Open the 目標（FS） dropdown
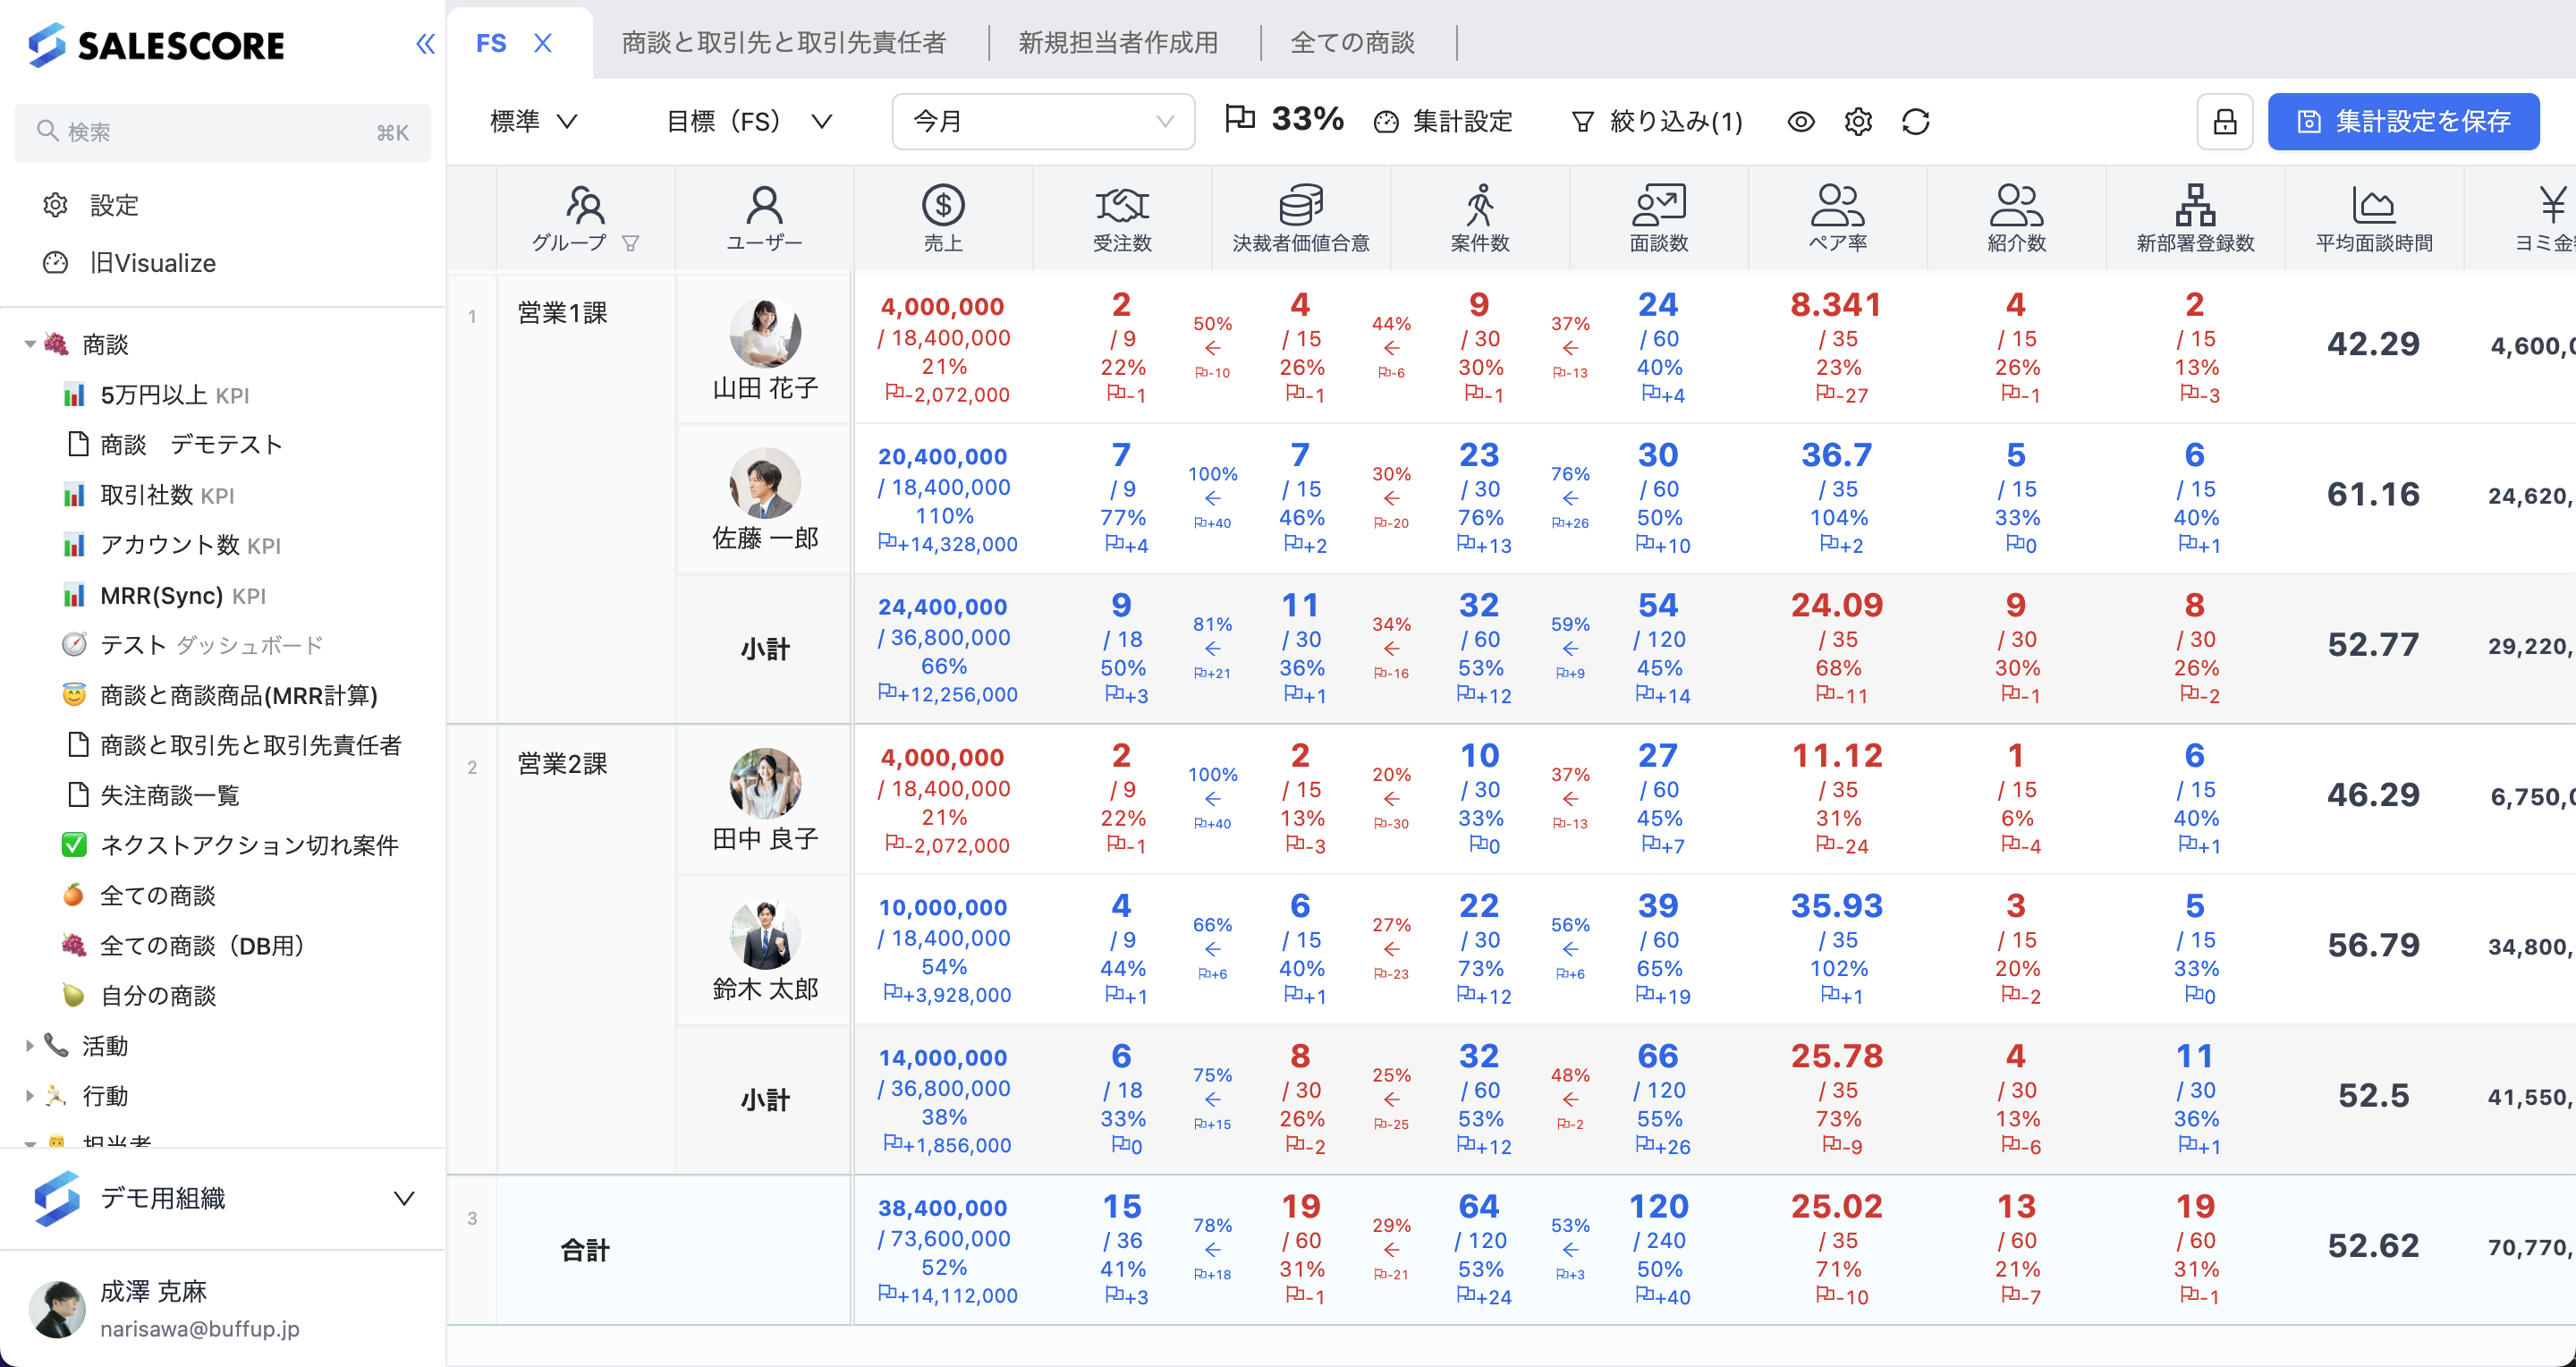 (x=749, y=121)
